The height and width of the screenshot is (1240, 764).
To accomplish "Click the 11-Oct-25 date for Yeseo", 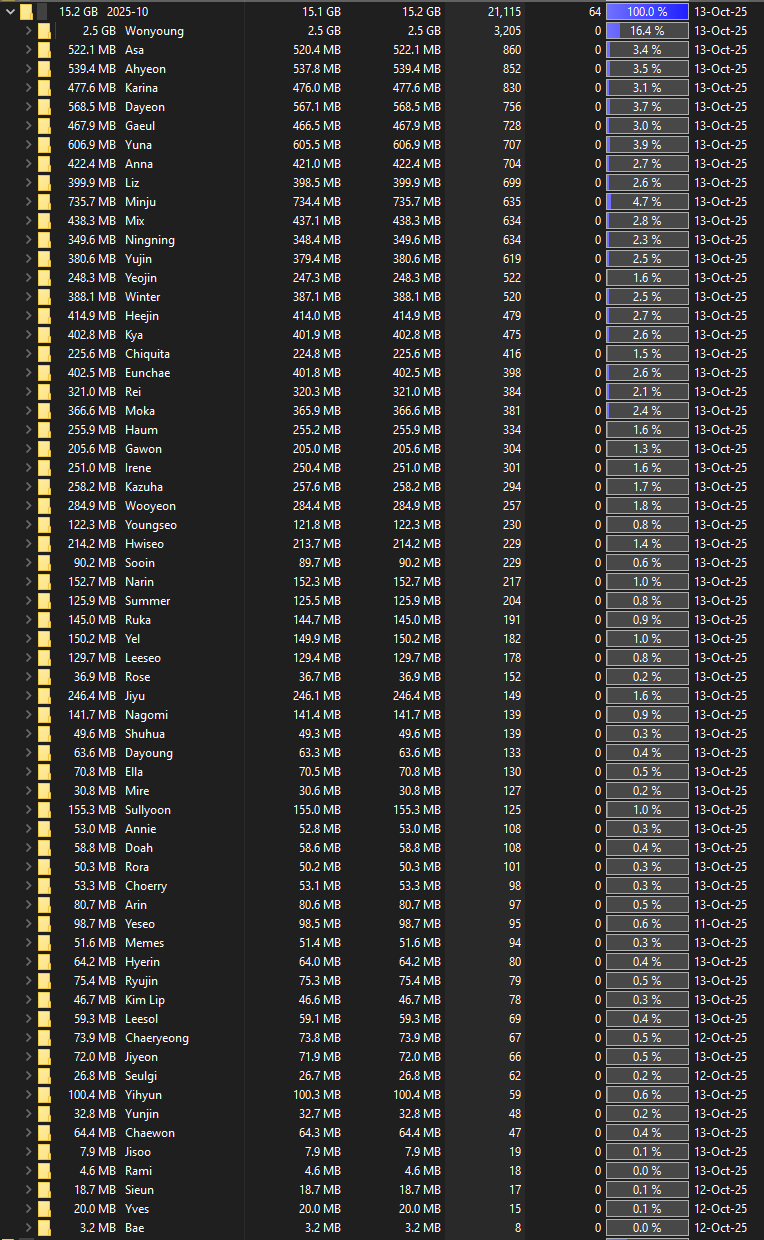I will coord(720,924).
